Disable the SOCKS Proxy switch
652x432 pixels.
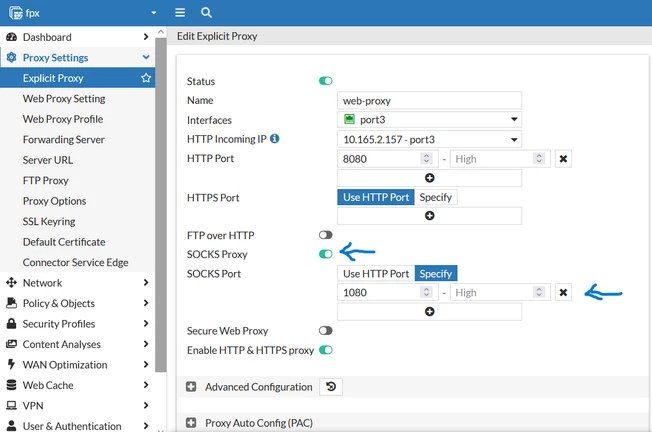[x=326, y=254]
